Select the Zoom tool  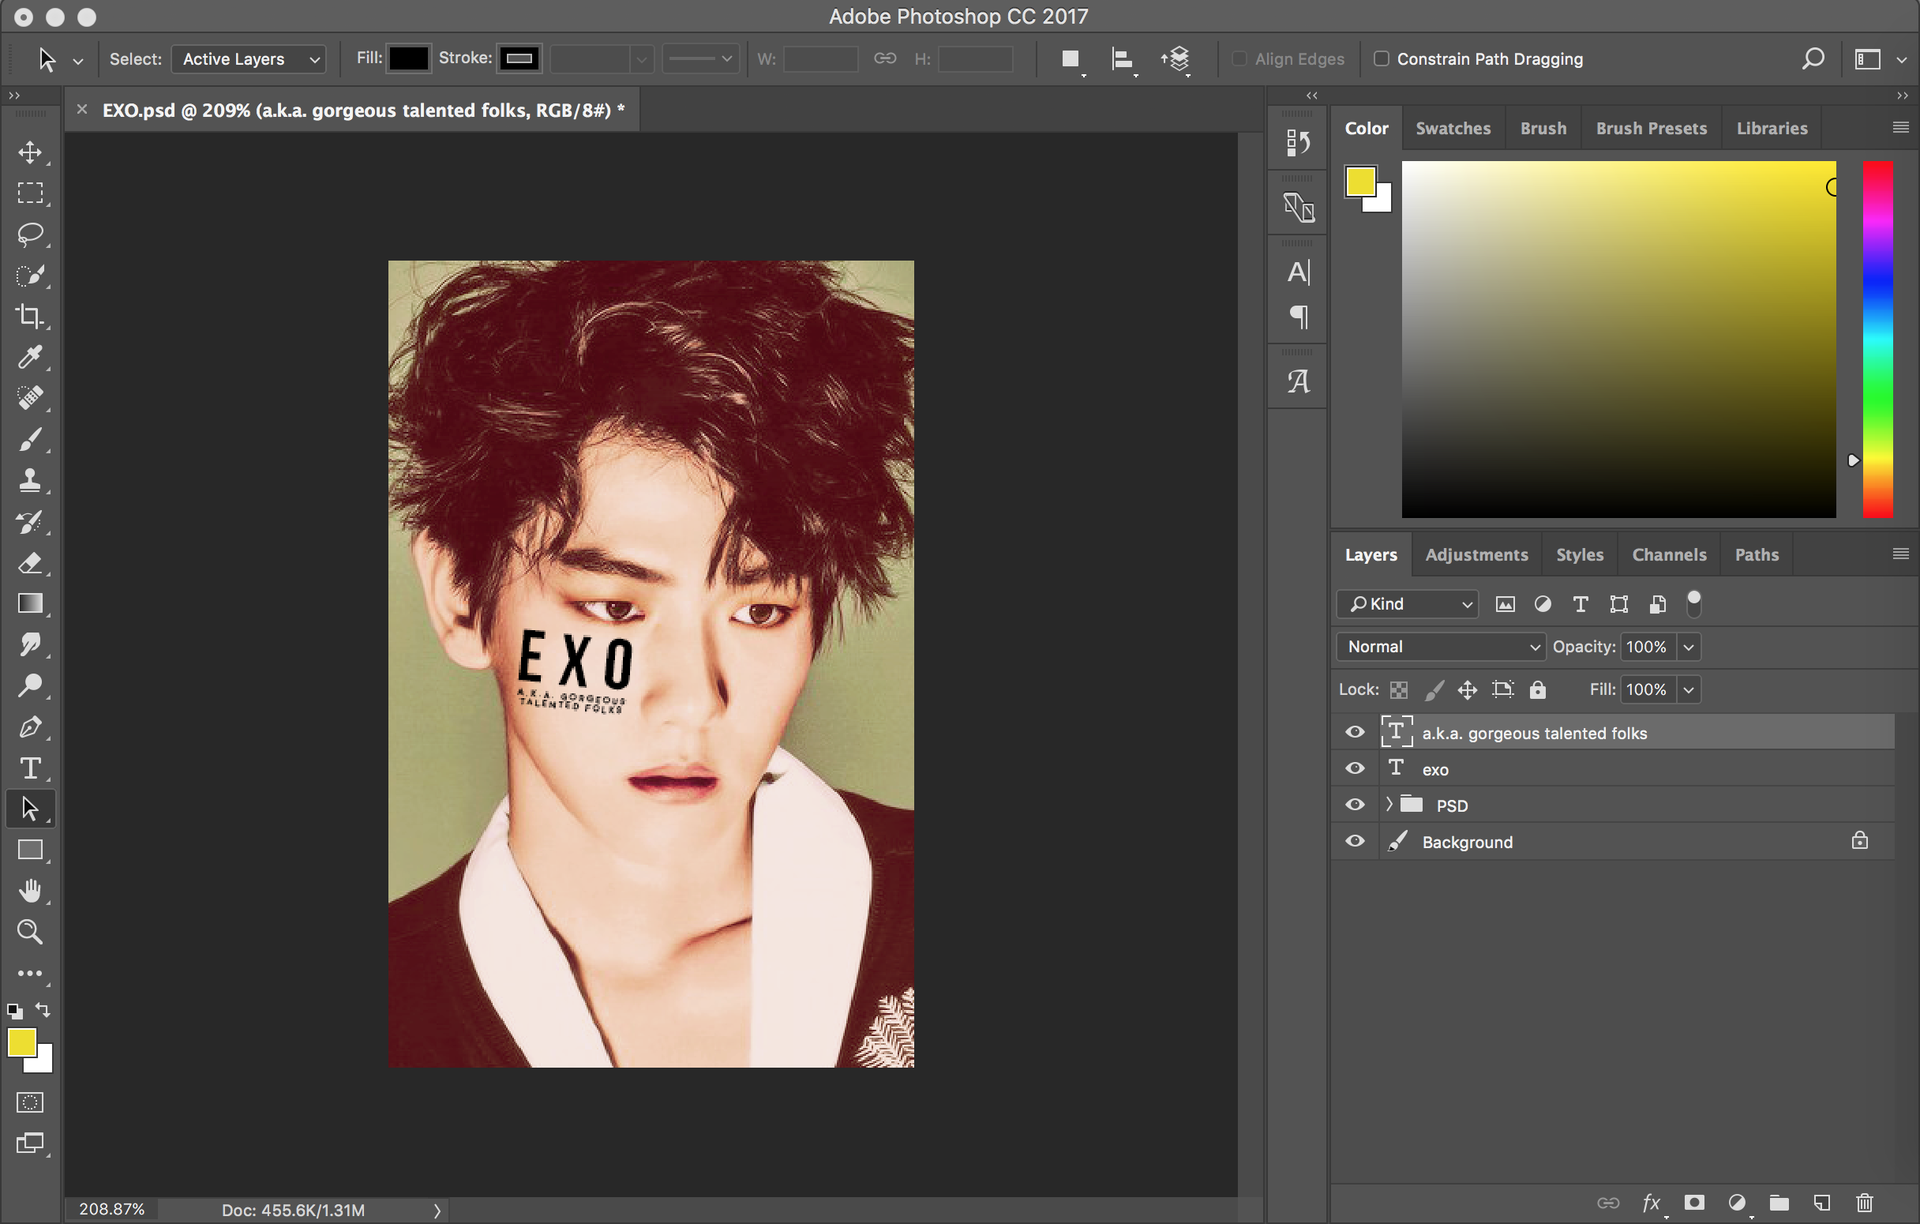30,932
